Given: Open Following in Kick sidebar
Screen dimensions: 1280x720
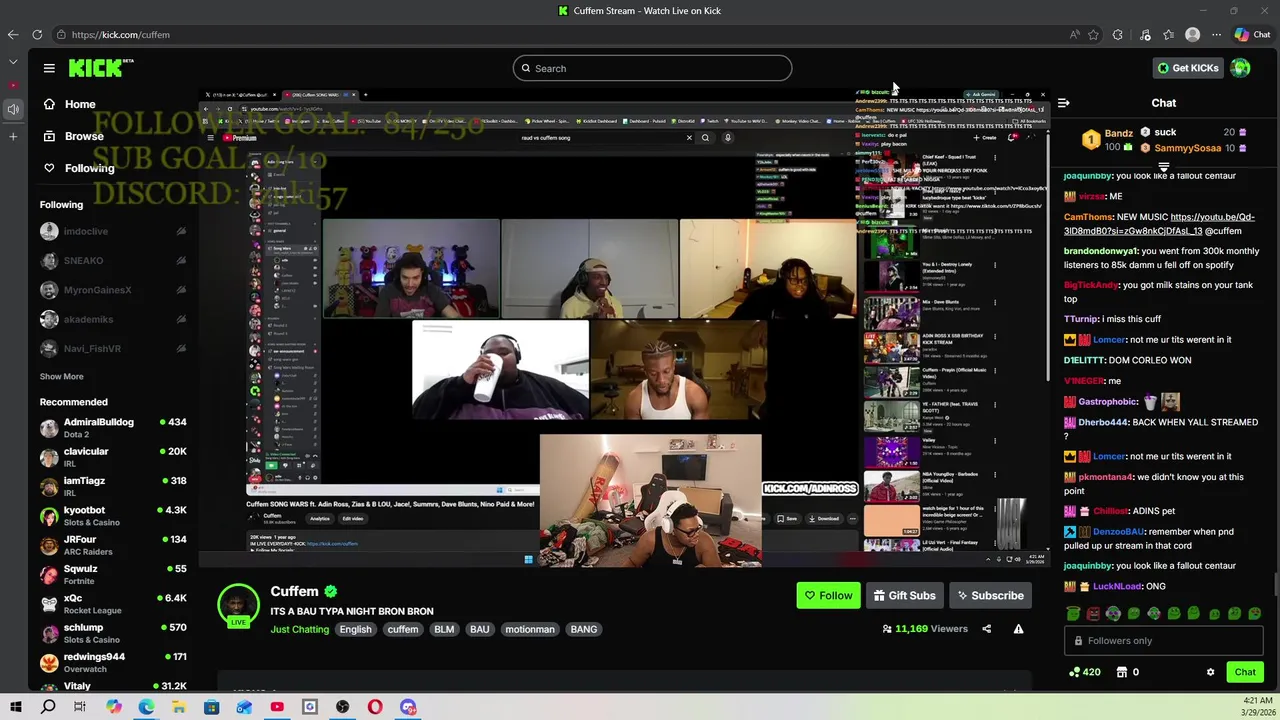Looking at the screenshot, I should coord(79,168).
